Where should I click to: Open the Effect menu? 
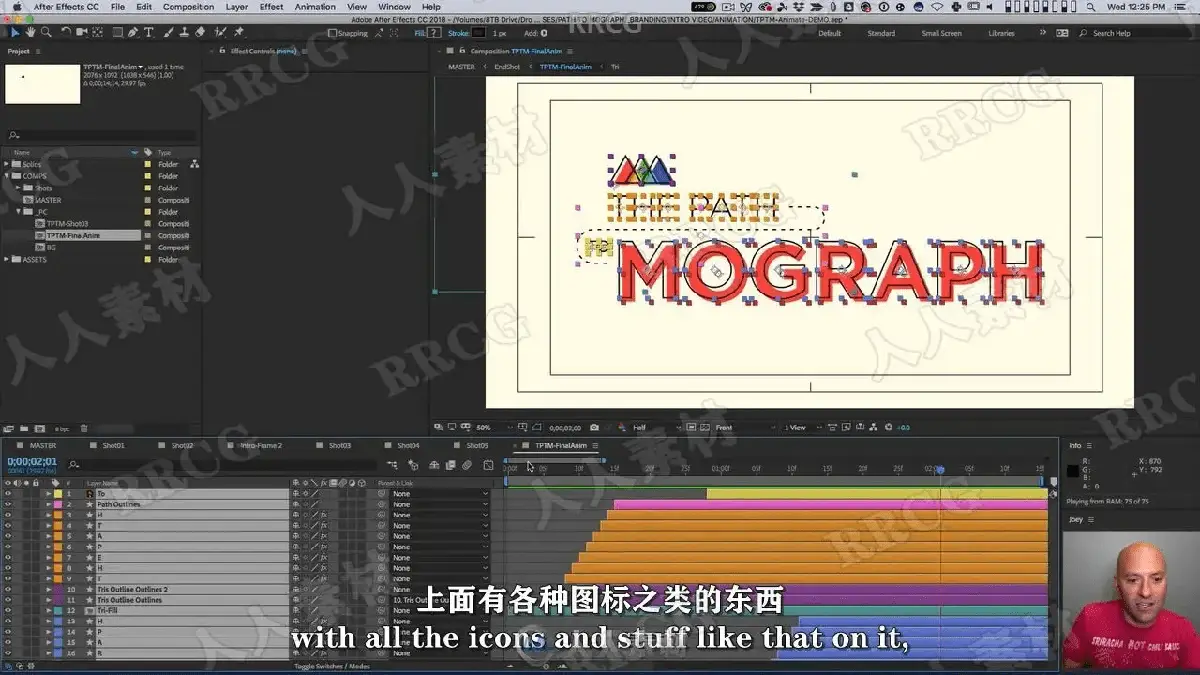click(x=271, y=6)
